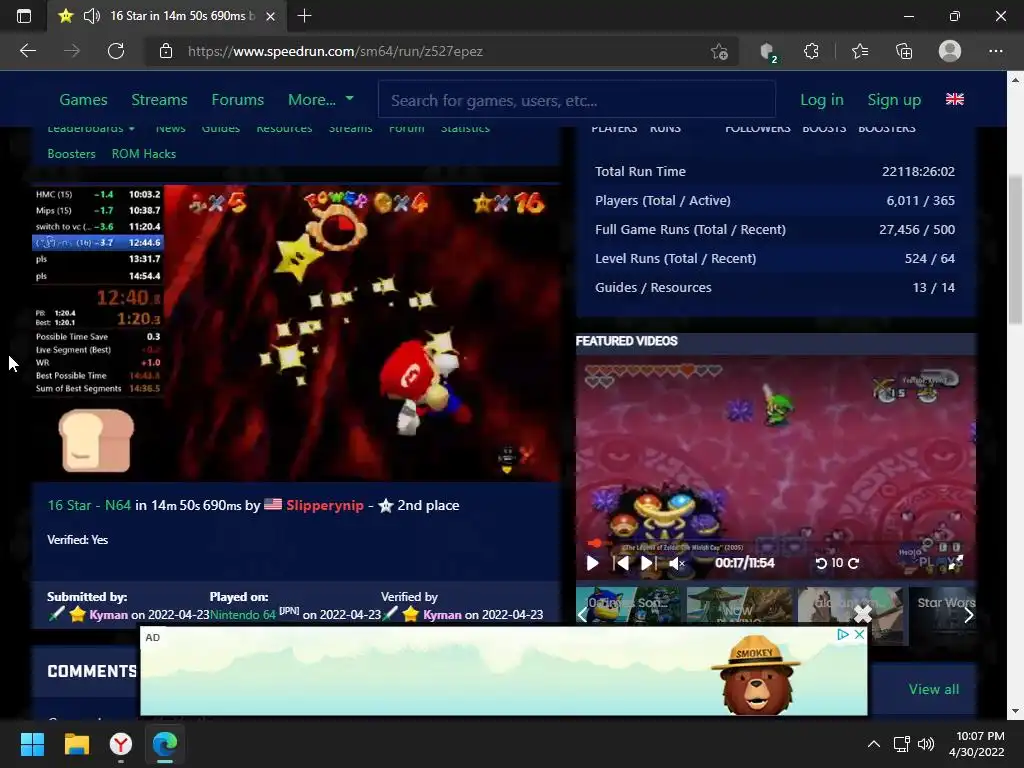Open Slipperynip's user profile
Image resolution: width=1024 pixels, height=768 pixels.
(x=325, y=505)
